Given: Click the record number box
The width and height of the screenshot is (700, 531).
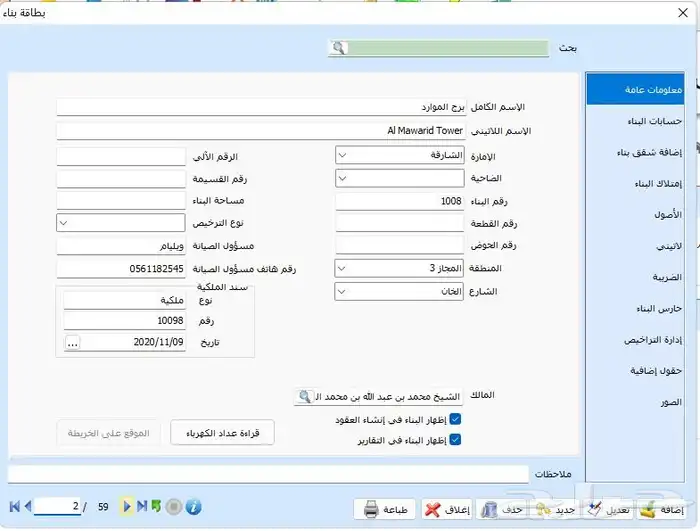Looking at the screenshot, I should tap(57, 506).
